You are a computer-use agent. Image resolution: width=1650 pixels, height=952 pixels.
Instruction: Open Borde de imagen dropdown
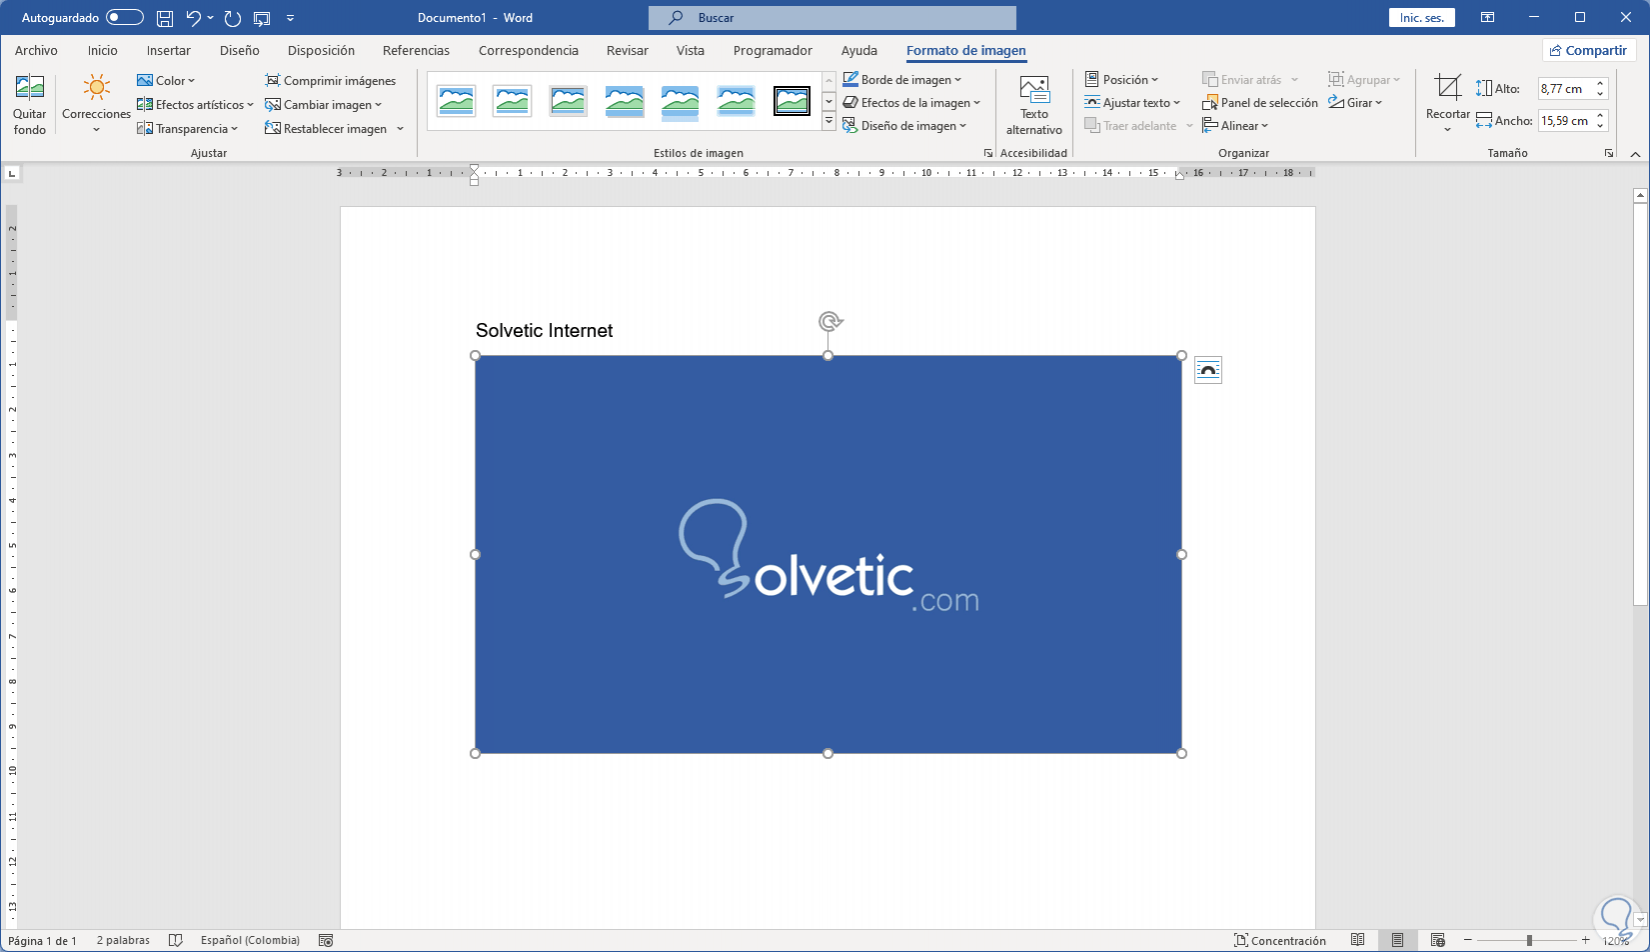click(x=902, y=80)
